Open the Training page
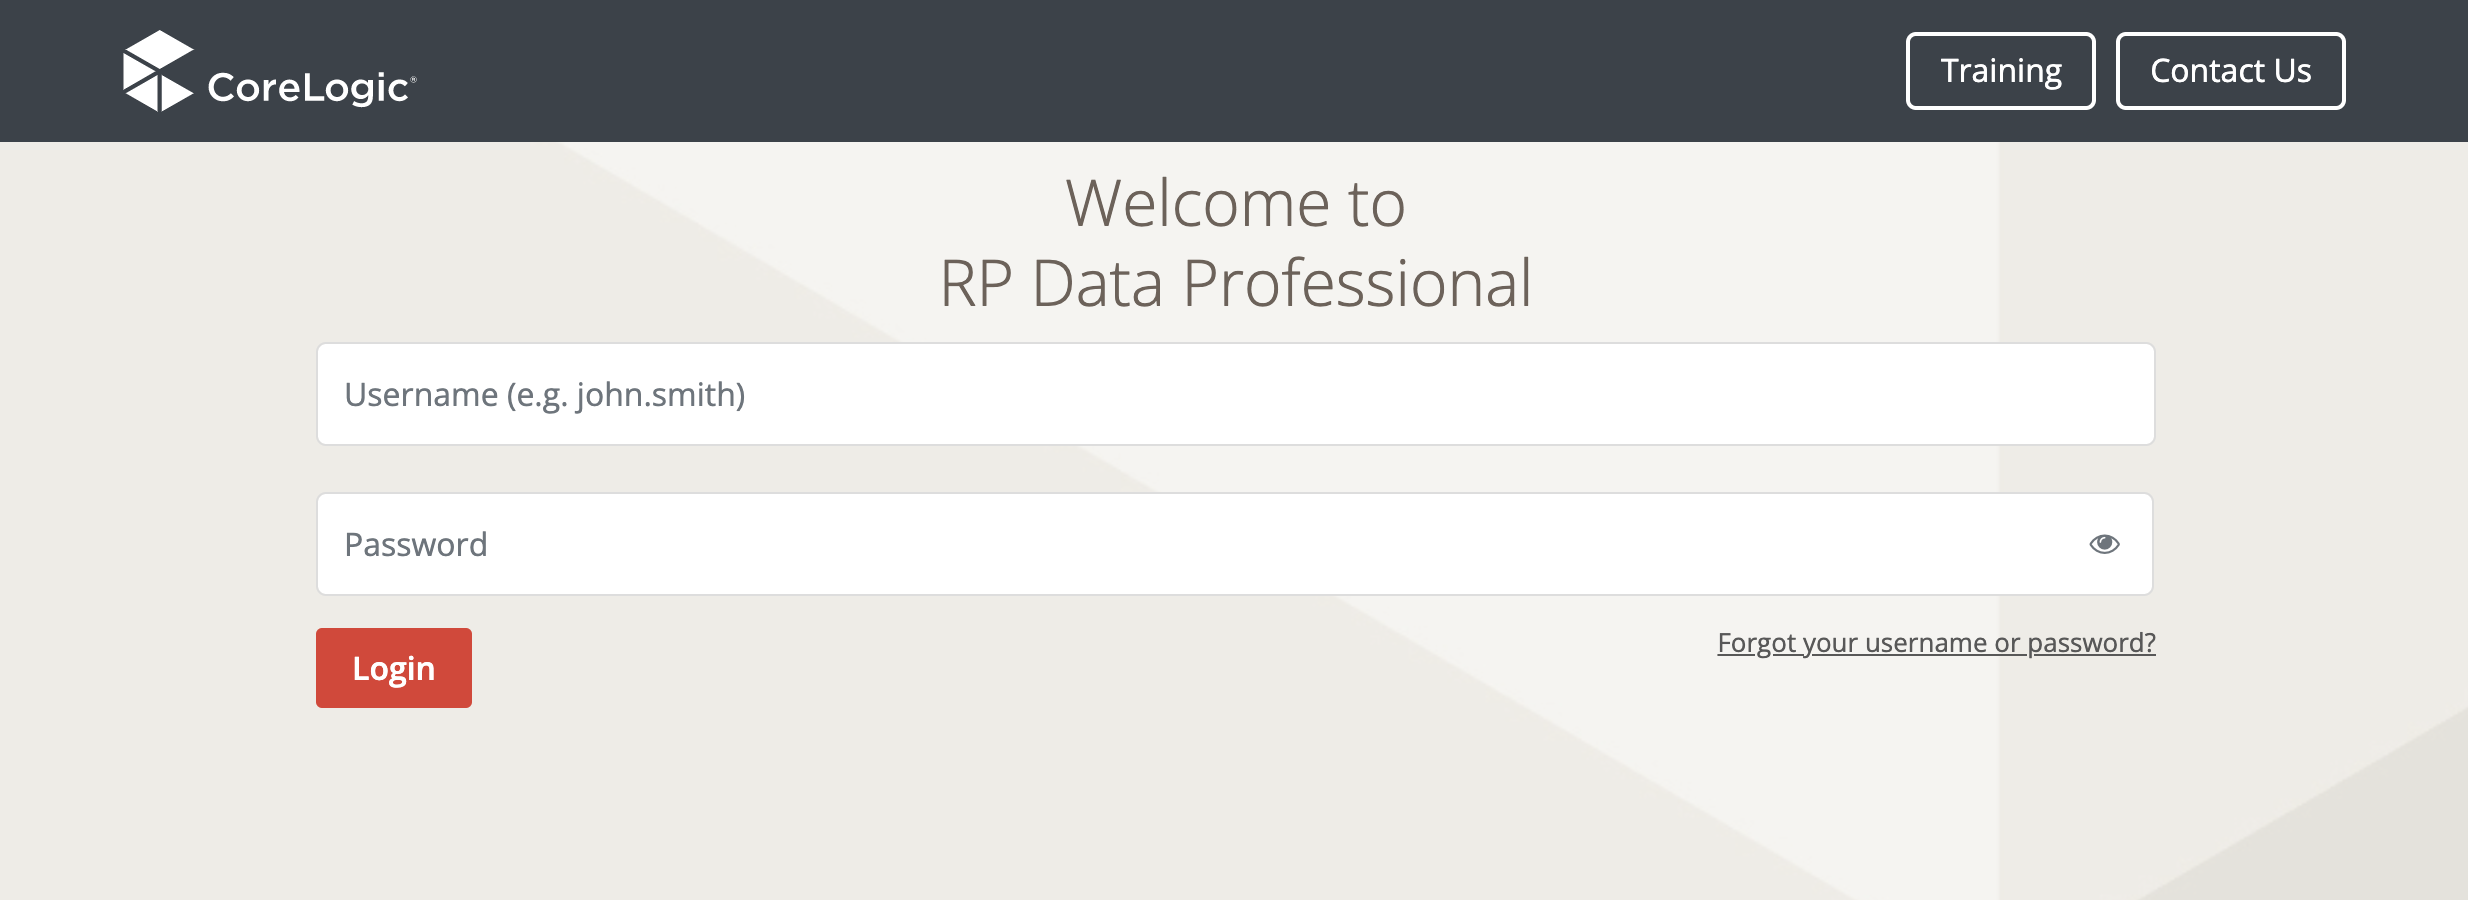Screen dimensions: 2468x900 2000,71
